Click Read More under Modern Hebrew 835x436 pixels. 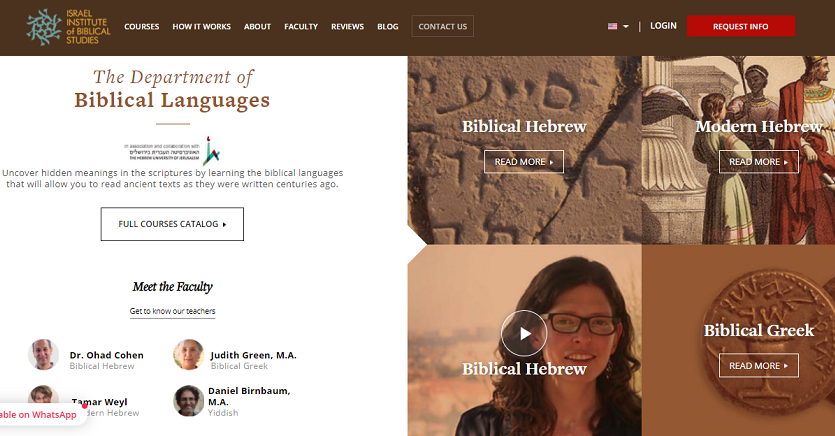pos(758,162)
